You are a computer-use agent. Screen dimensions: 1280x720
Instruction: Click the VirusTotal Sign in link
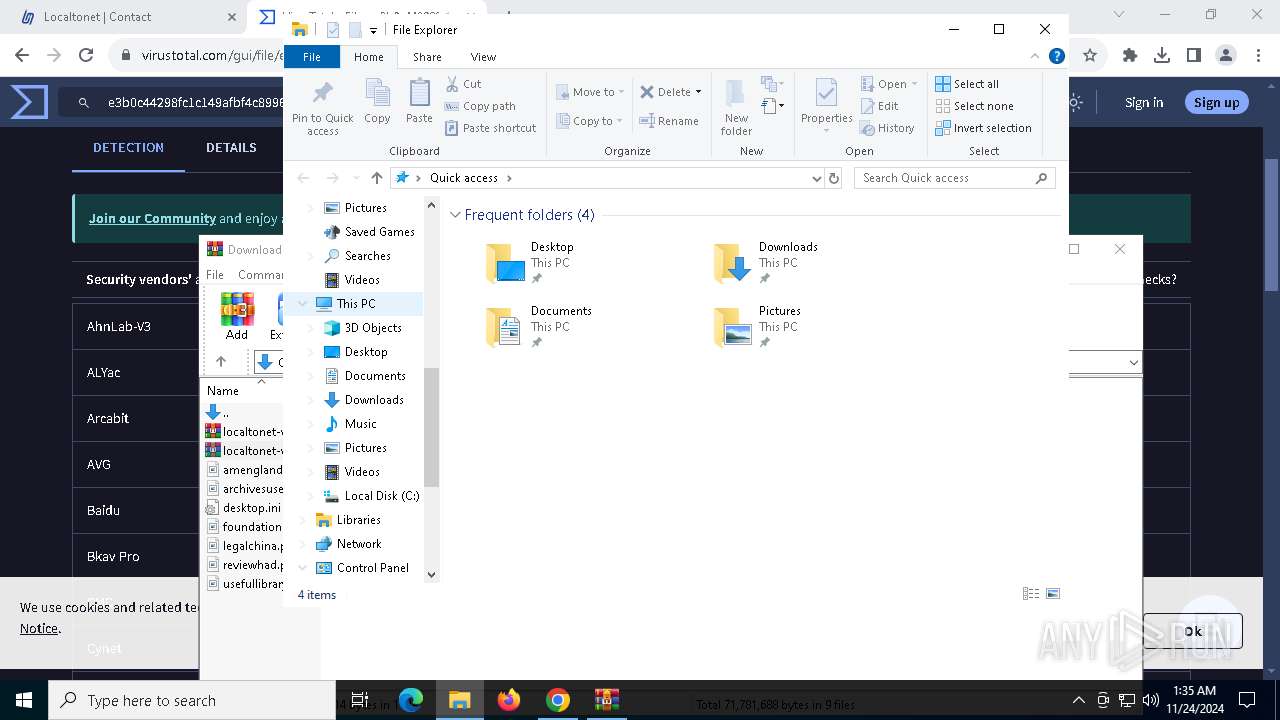[x=1144, y=102]
